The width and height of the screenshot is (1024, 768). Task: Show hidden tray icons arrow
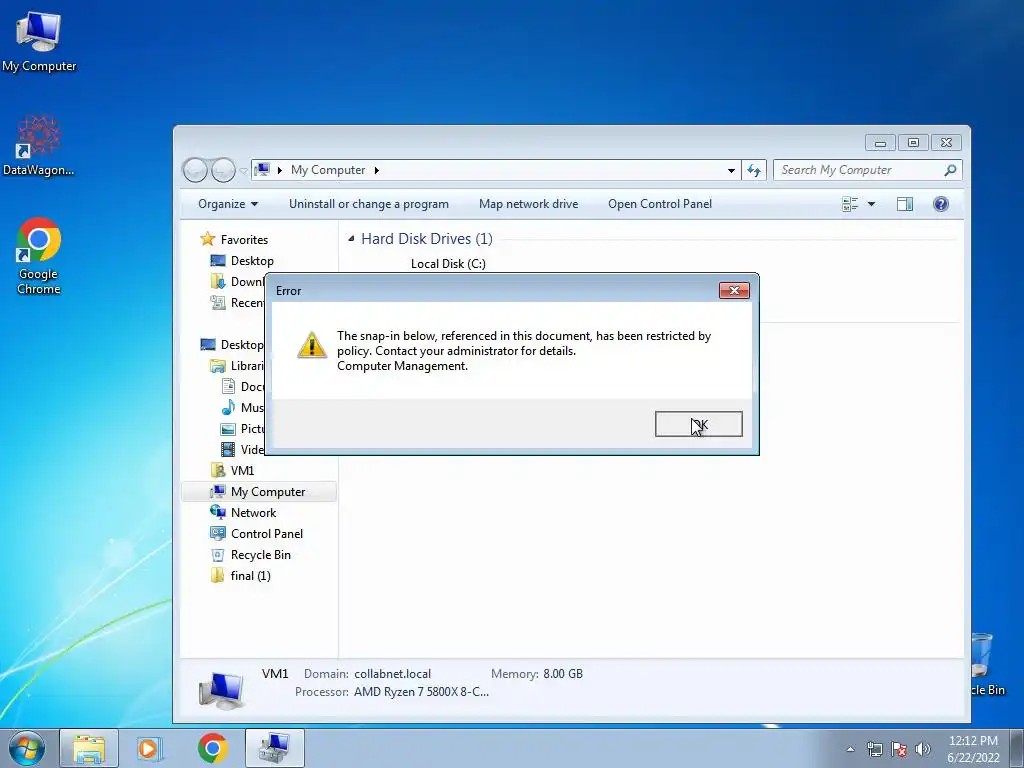tap(850, 749)
